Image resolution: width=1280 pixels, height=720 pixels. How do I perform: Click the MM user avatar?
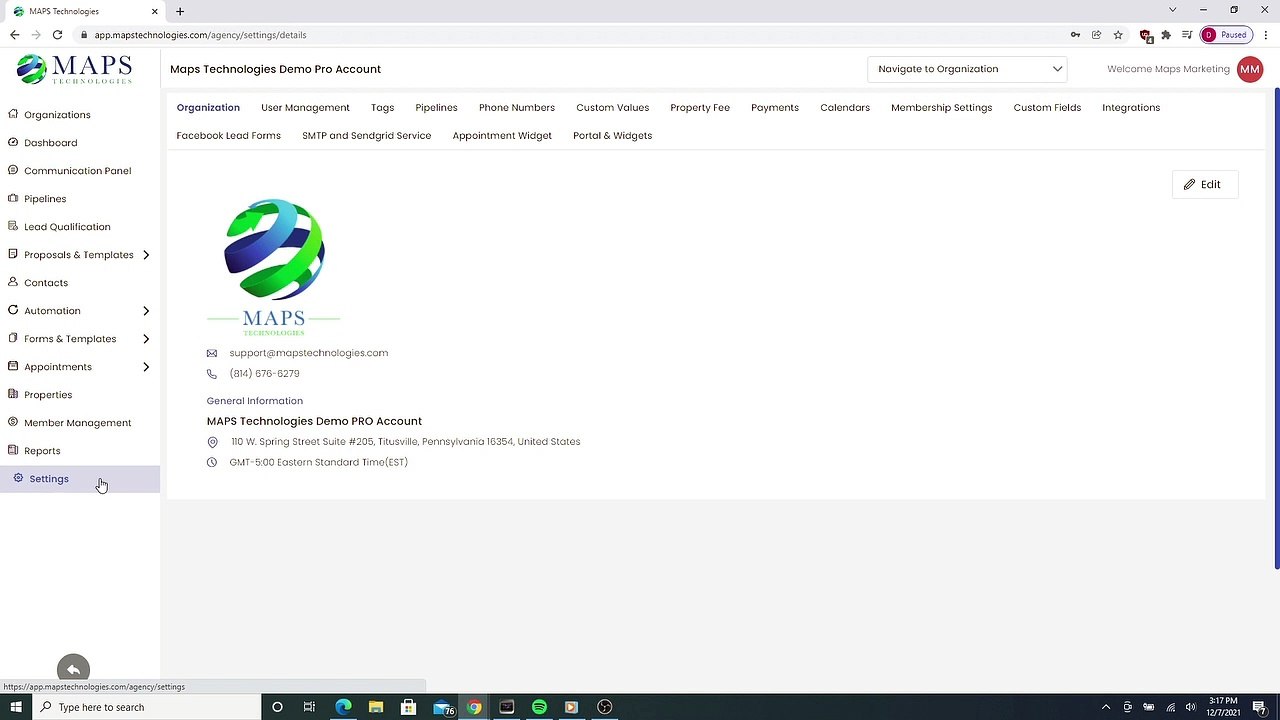coord(1250,69)
